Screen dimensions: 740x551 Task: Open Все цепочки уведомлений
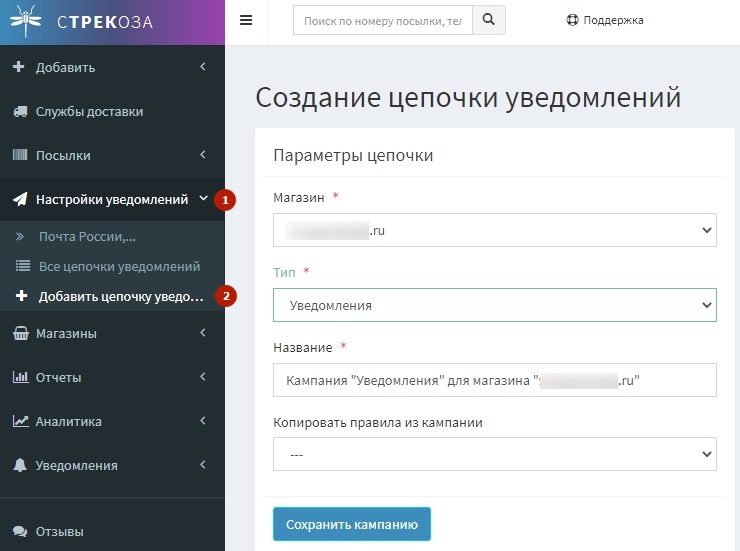point(119,267)
